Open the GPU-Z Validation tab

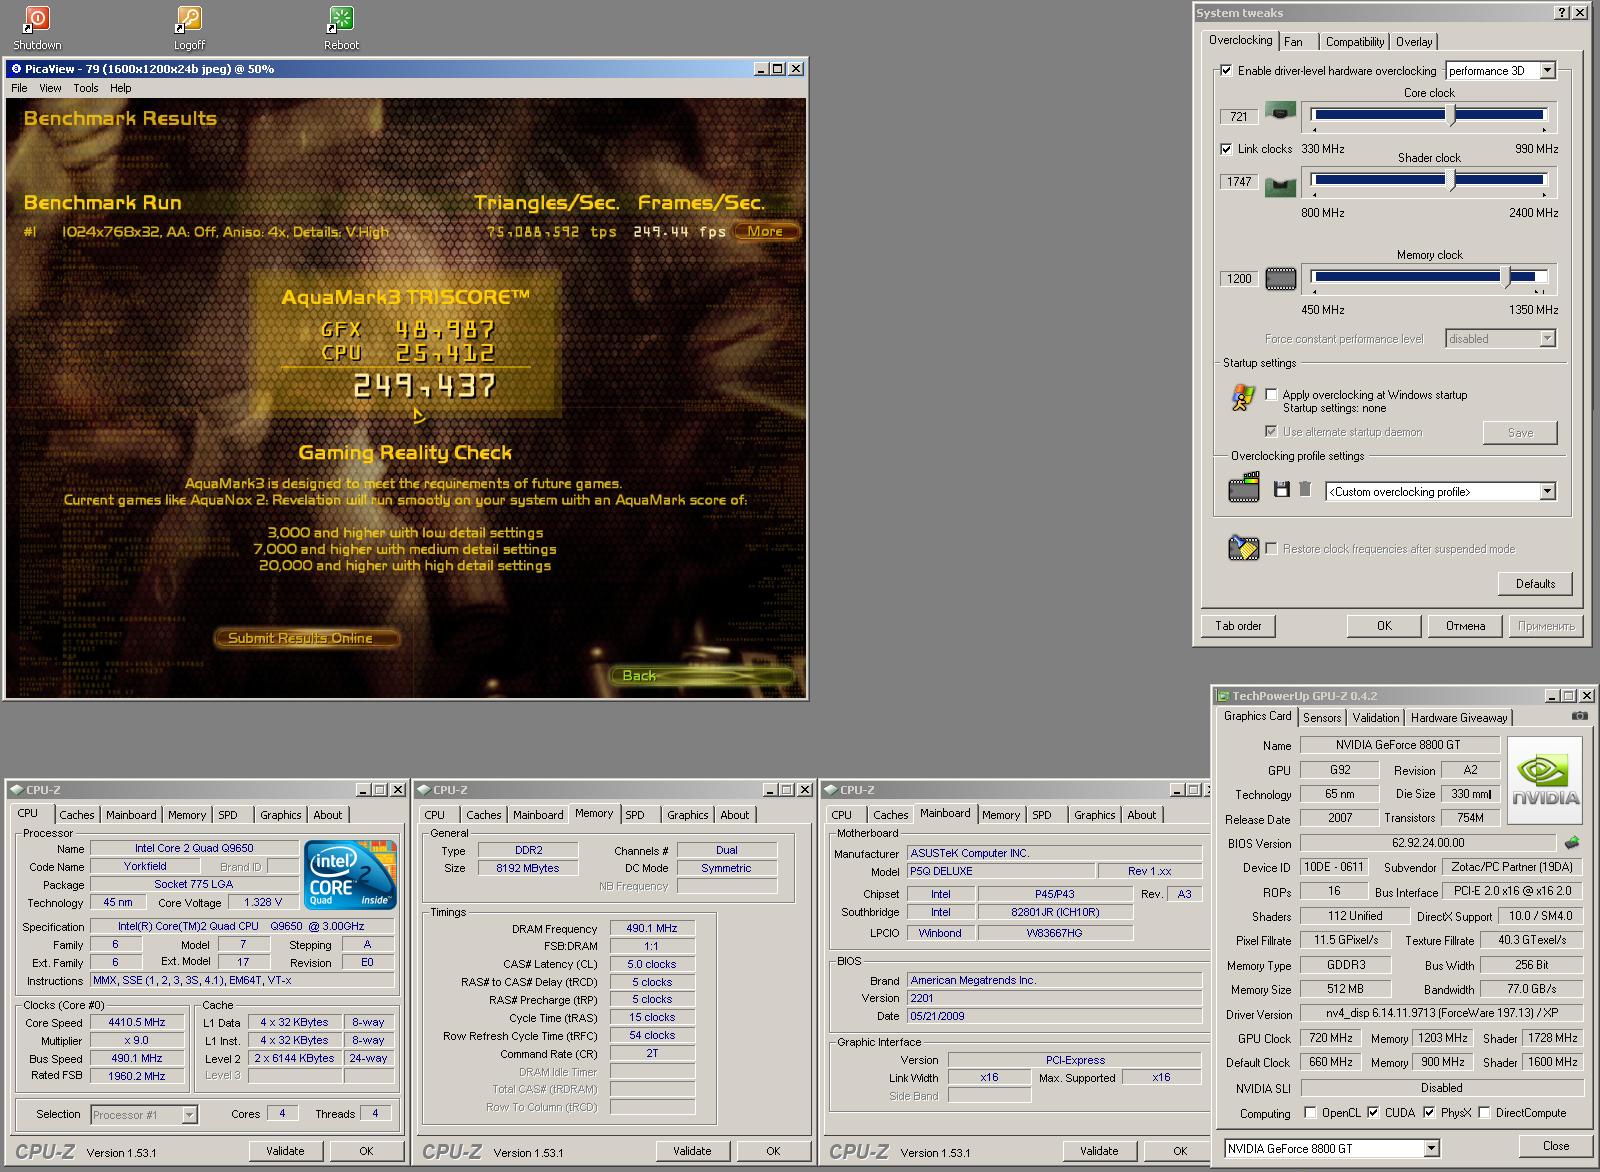[x=1376, y=718]
